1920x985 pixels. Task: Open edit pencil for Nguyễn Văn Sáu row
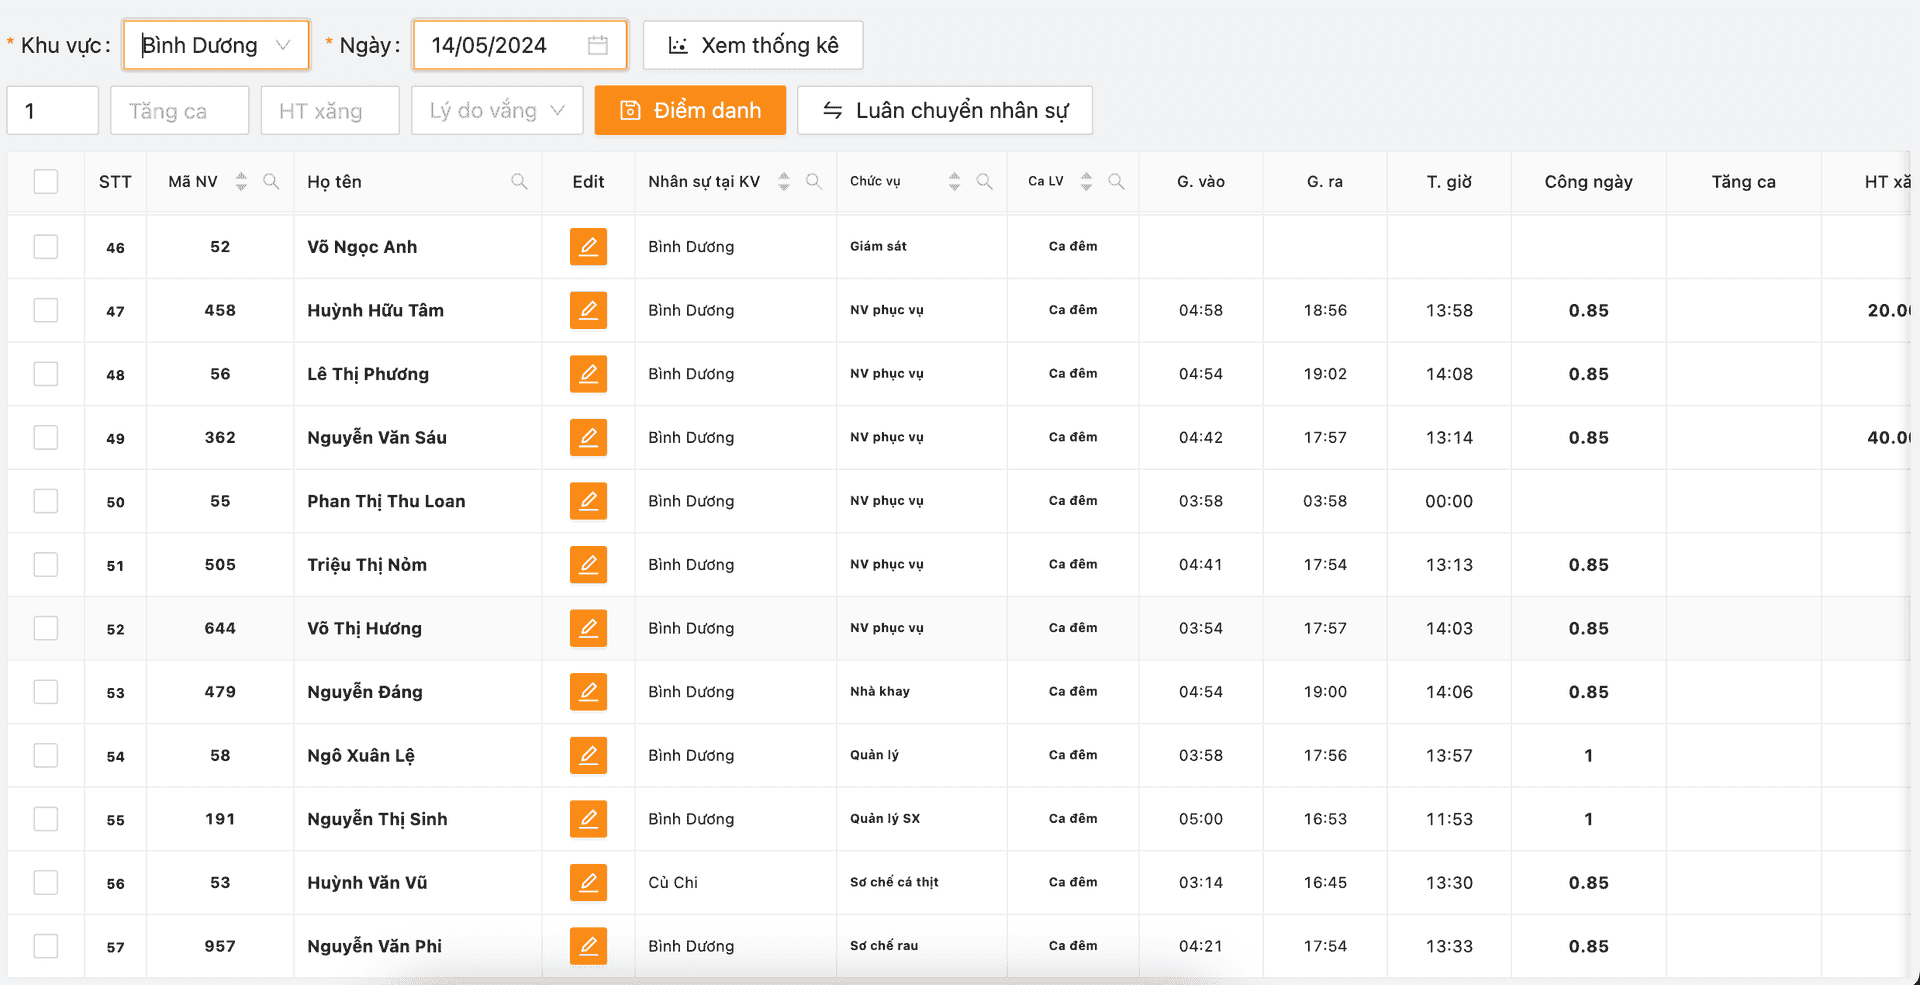coord(588,437)
